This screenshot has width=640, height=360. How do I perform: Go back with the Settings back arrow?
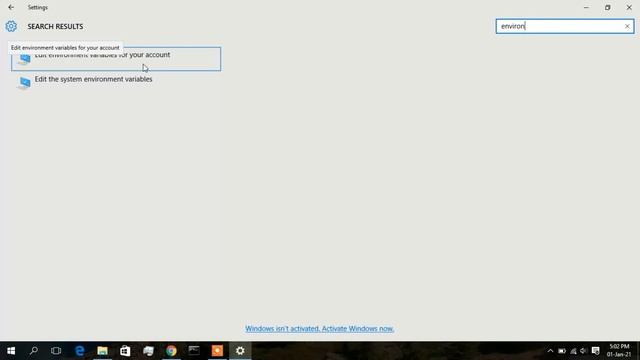click(x=11, y=7)
